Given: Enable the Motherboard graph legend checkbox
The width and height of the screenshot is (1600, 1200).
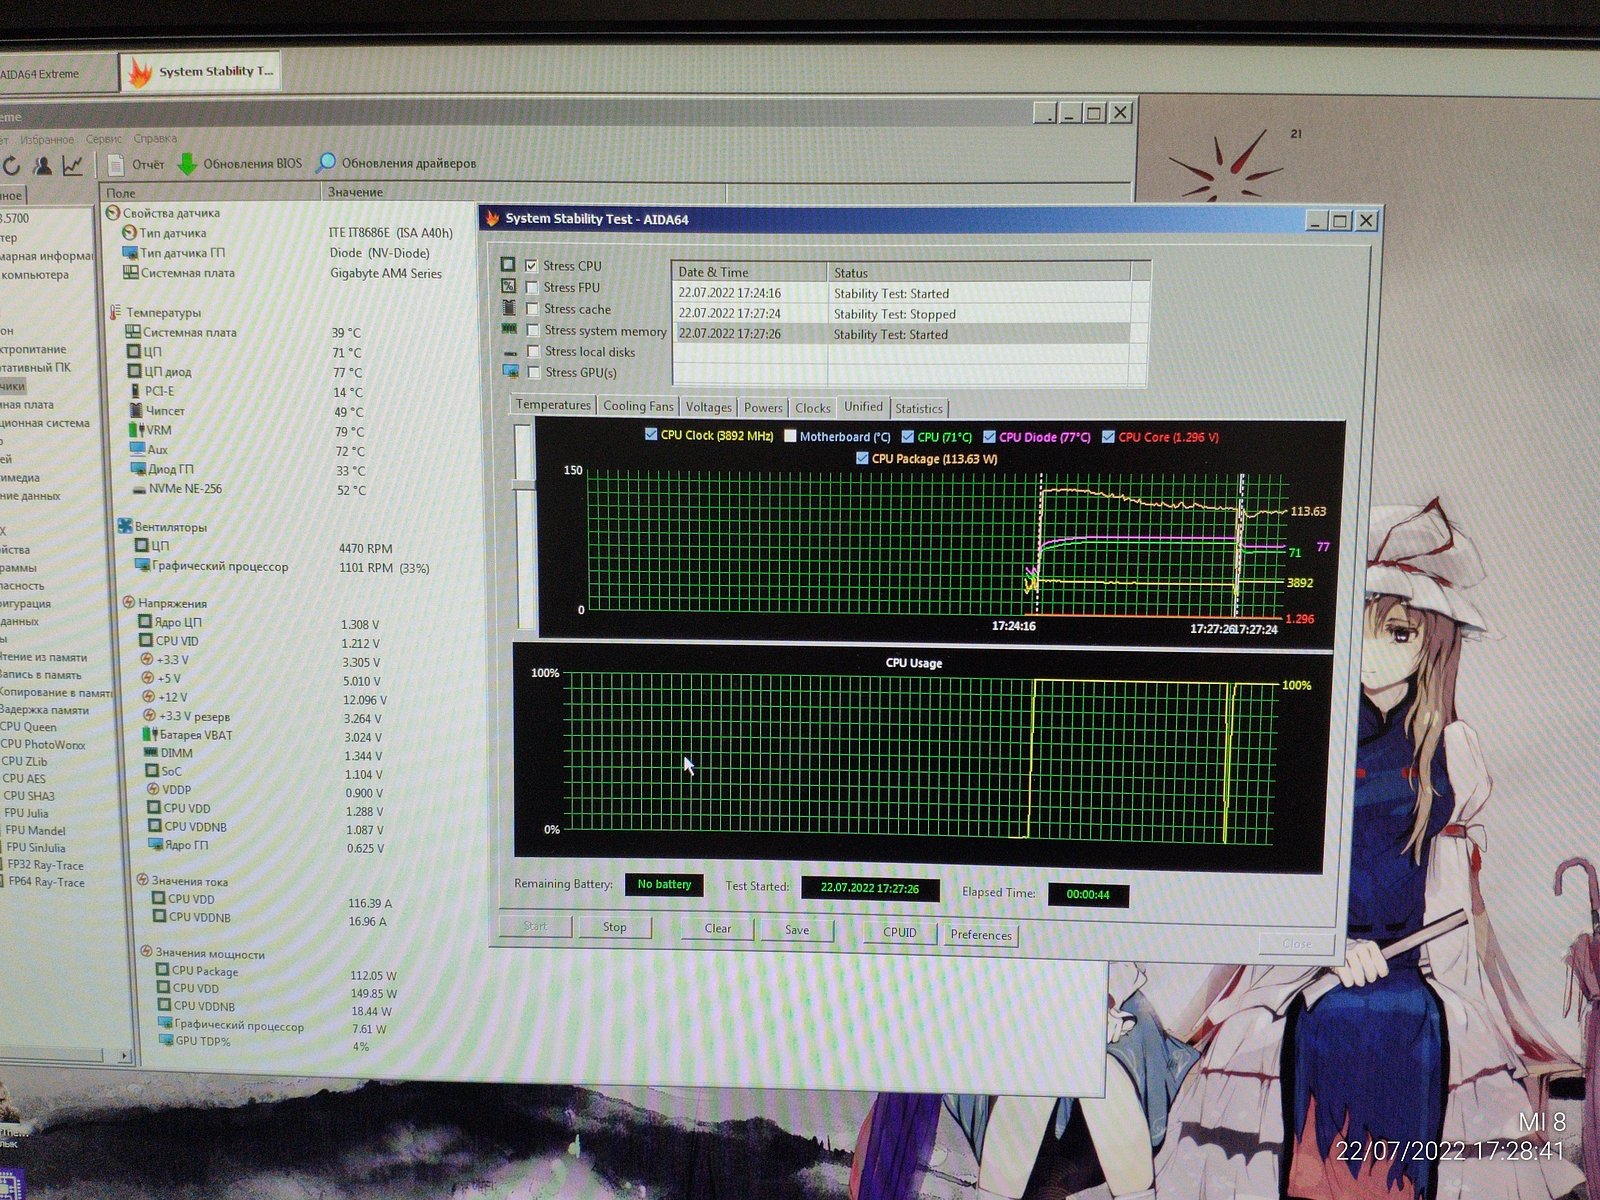Looking at the screenshot, I should (790, 436).
